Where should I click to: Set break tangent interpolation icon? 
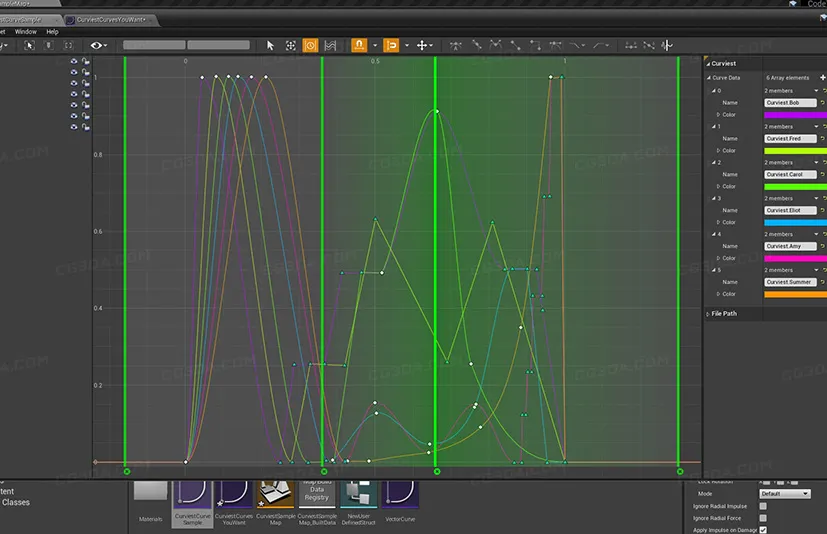(495, 45)
